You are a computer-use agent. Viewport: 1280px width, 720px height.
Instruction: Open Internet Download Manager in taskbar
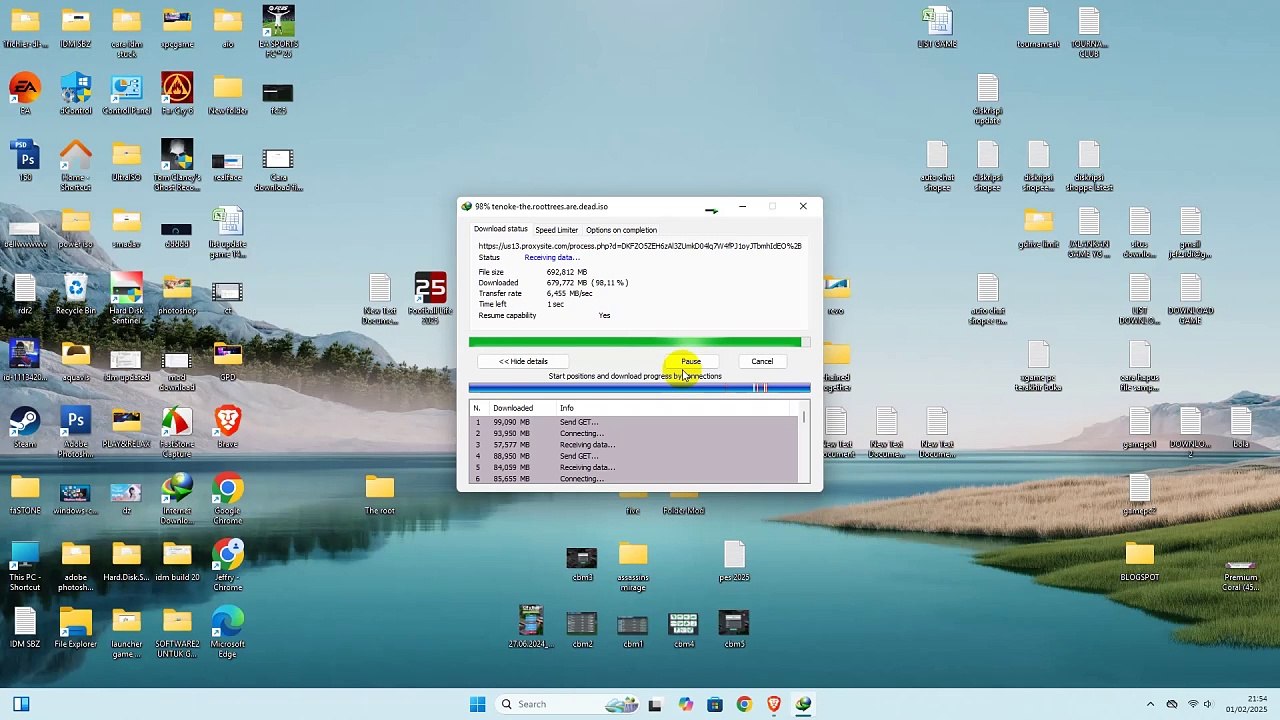tap(803, 704)
